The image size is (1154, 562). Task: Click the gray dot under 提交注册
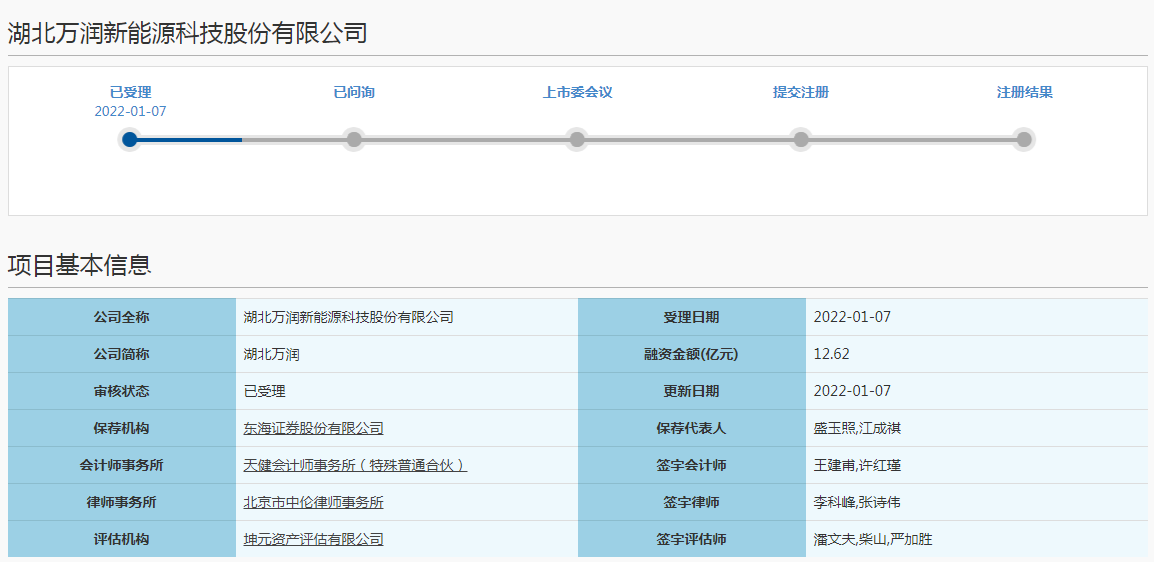pos(800,140)
